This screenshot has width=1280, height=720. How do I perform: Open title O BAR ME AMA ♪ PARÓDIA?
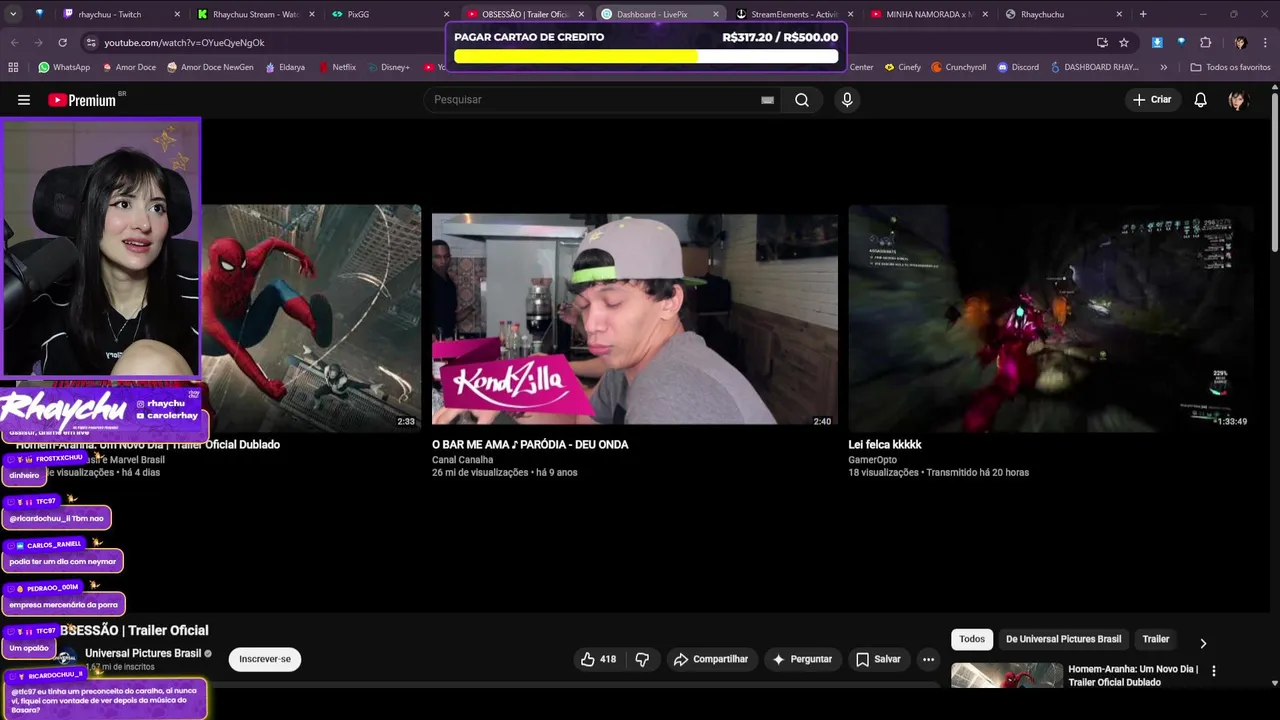[530, 444]
